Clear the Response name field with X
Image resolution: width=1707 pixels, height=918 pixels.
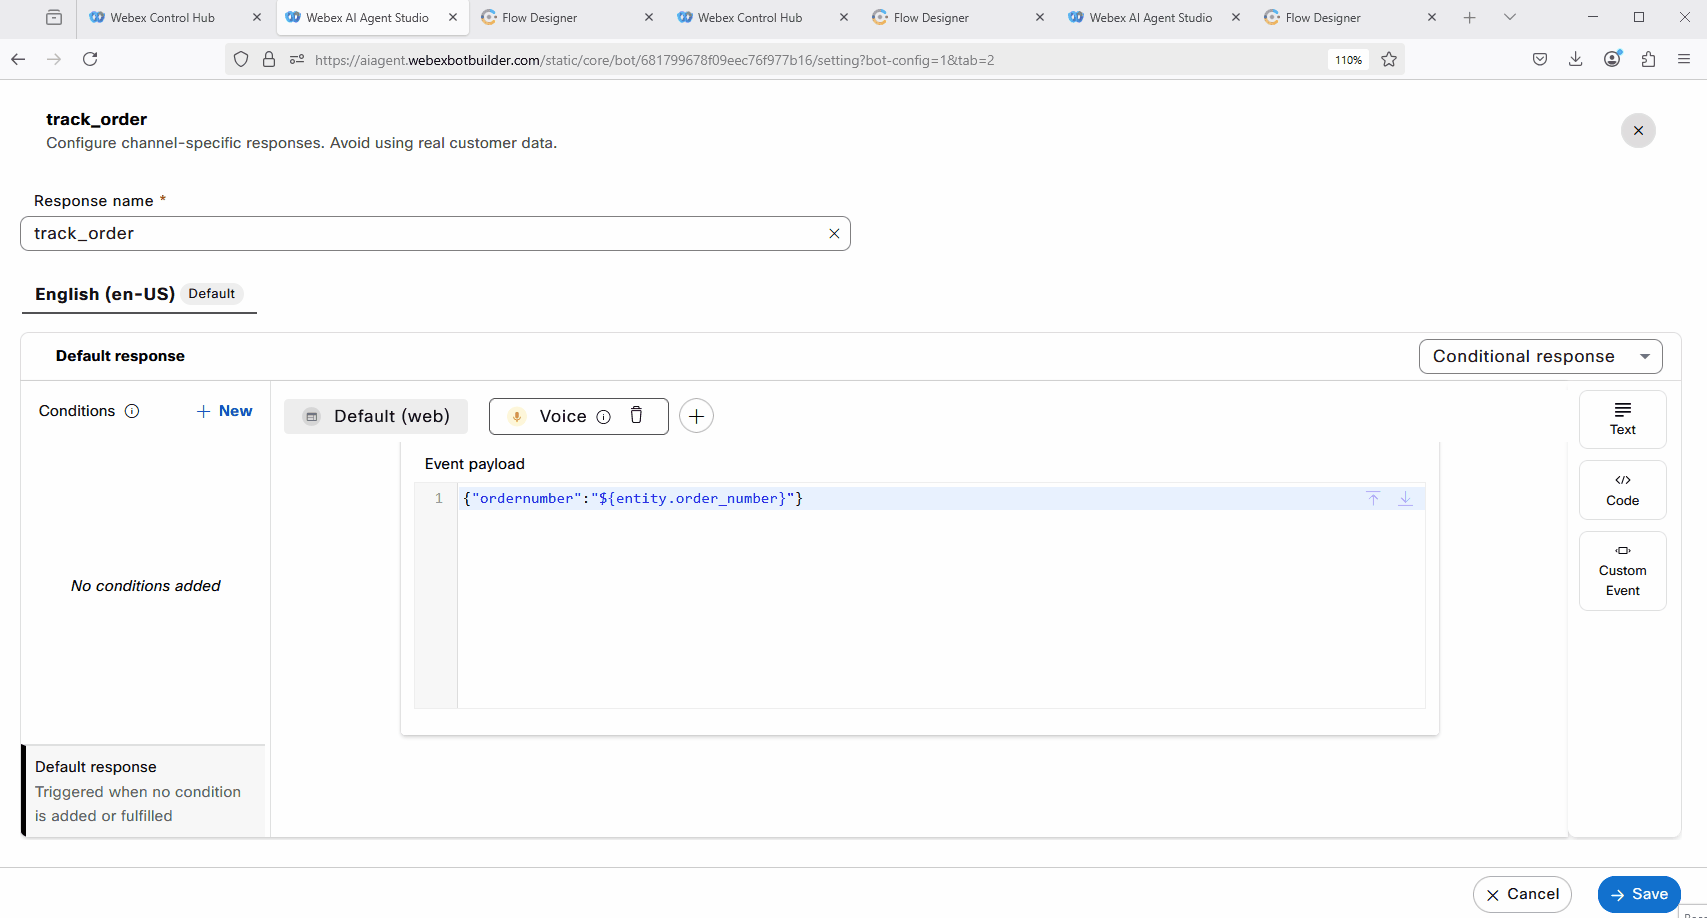point(834,234)
